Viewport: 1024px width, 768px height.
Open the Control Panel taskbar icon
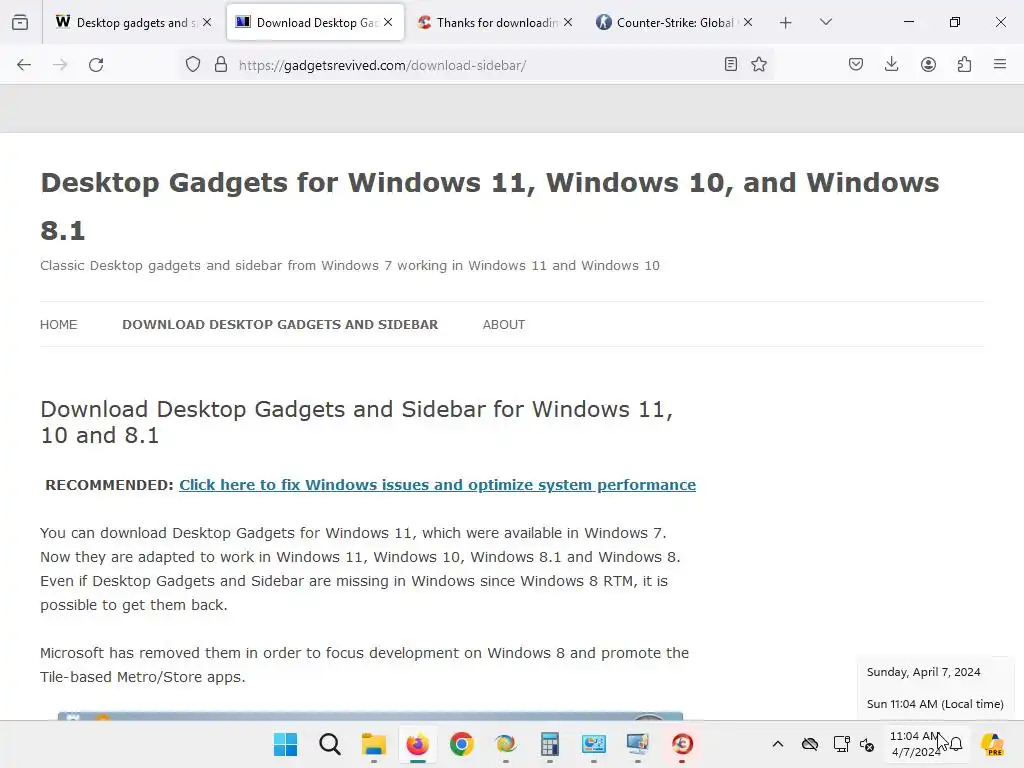(594, 744)
